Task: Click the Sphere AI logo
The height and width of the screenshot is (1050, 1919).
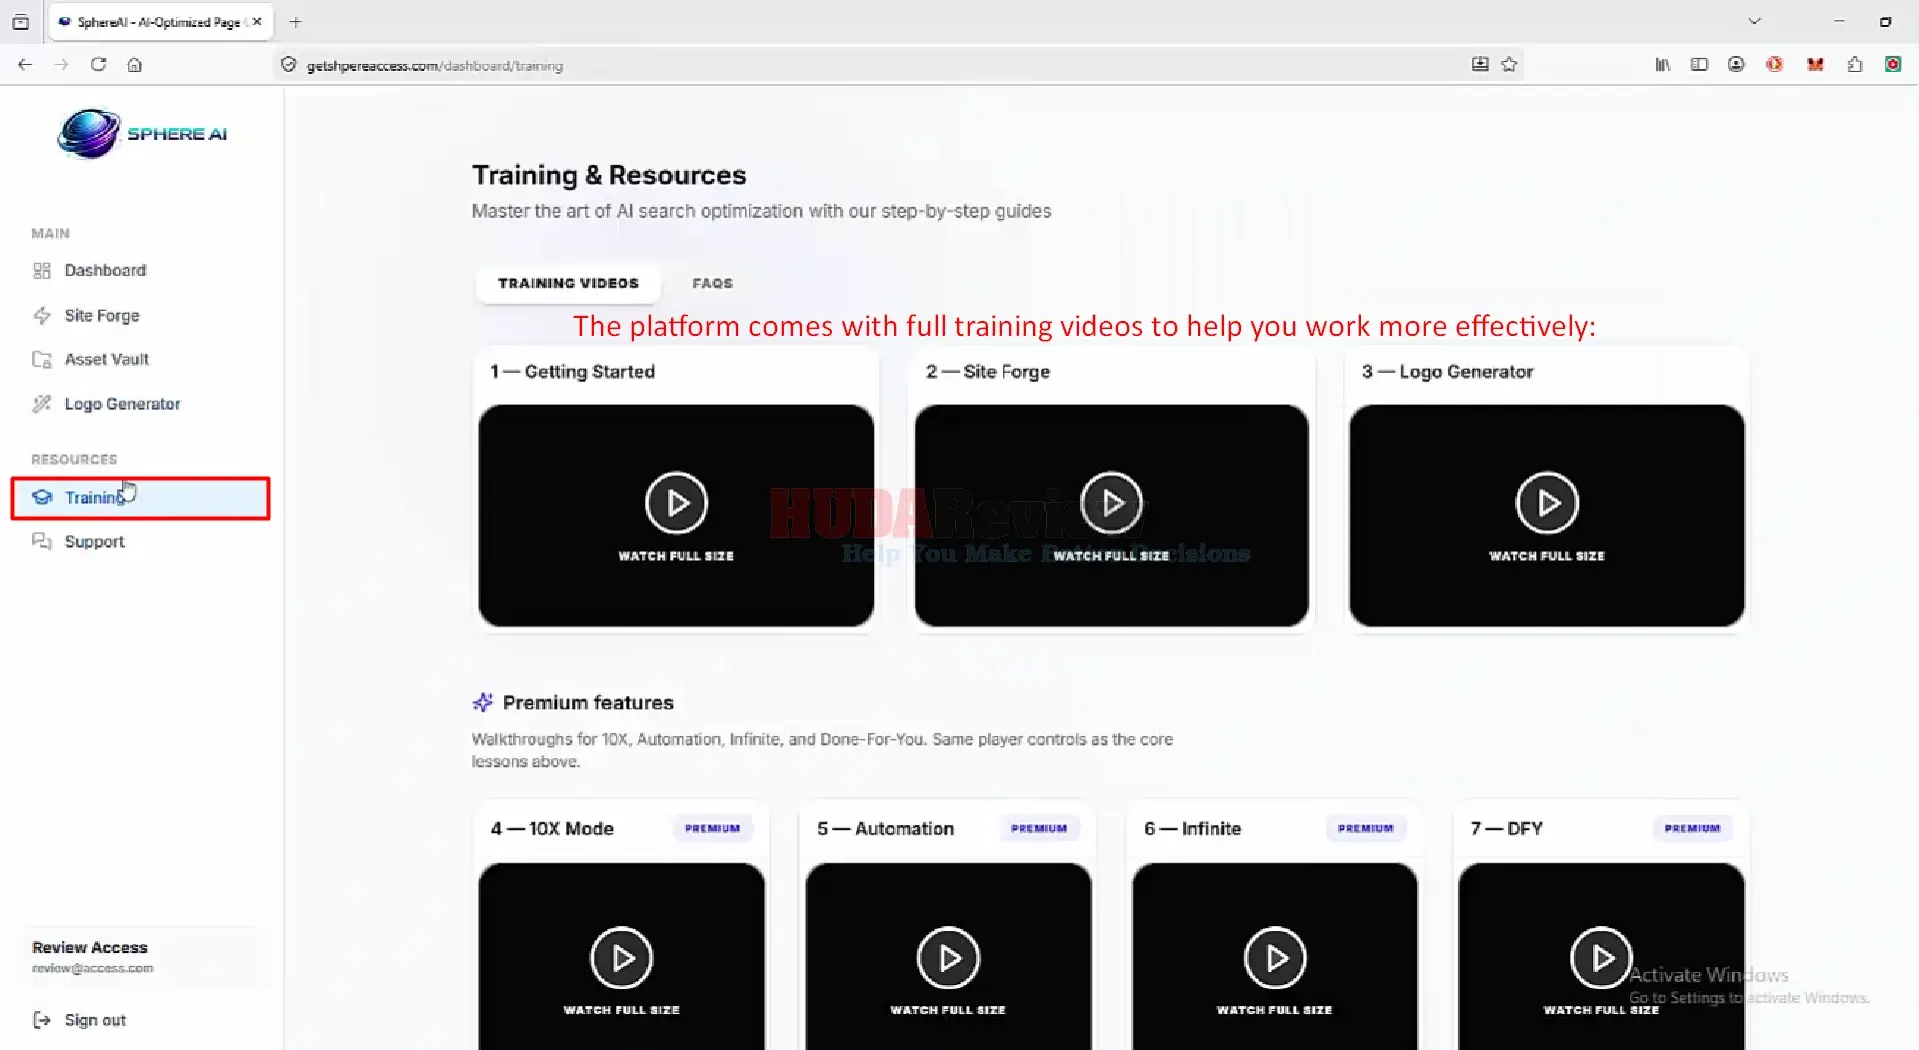Action: (x=142, y=134)
